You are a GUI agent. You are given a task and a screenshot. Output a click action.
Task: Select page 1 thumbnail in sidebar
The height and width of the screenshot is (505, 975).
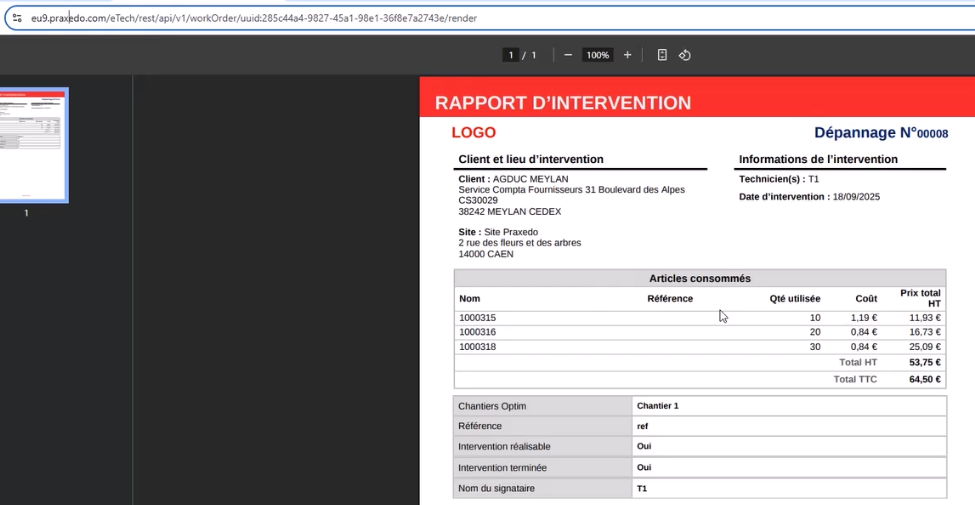[32, 145]
